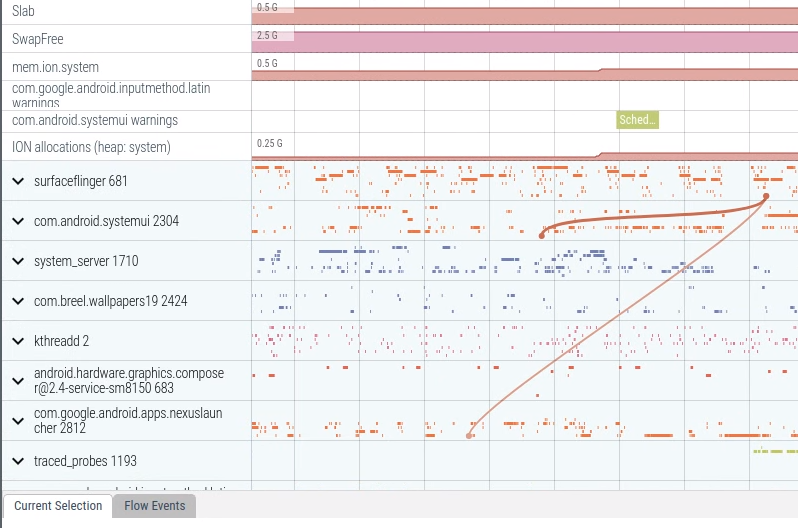Select the SwapFree track label

(x=37, y=39)
